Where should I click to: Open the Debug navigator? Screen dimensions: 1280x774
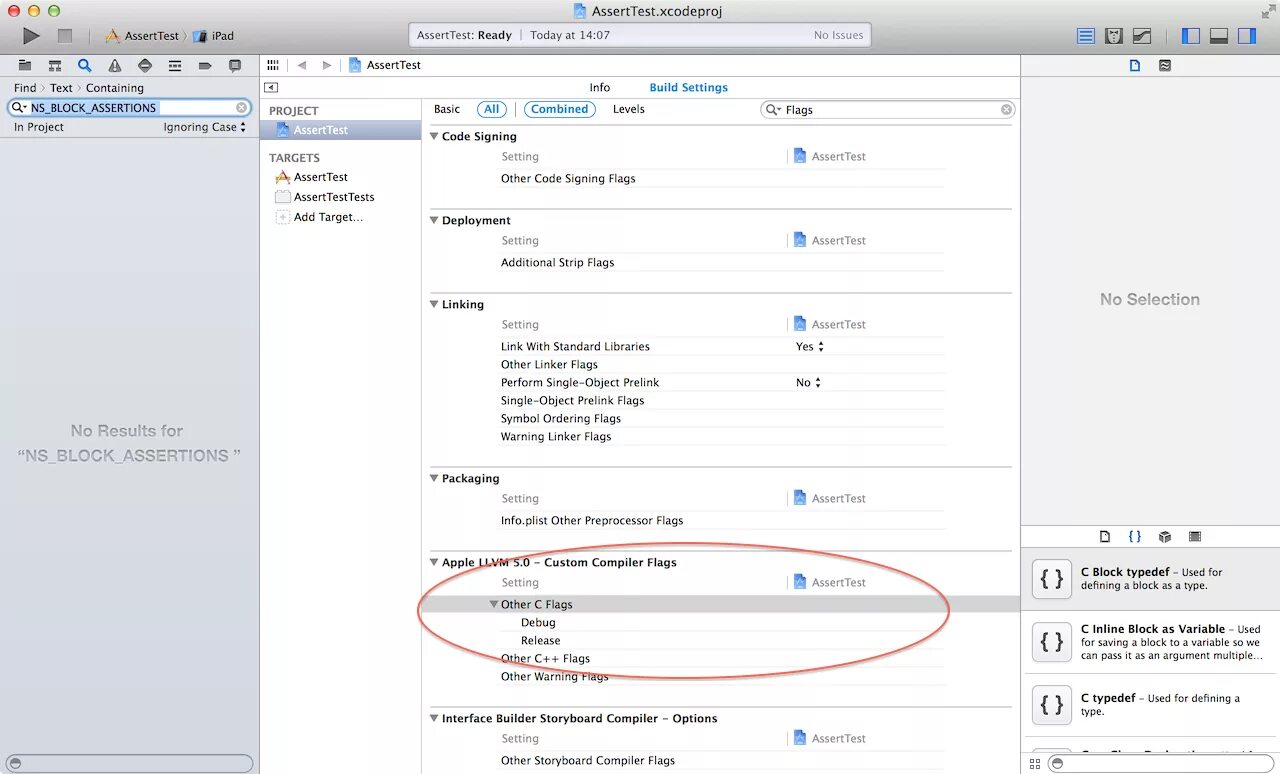coord(175,66)
